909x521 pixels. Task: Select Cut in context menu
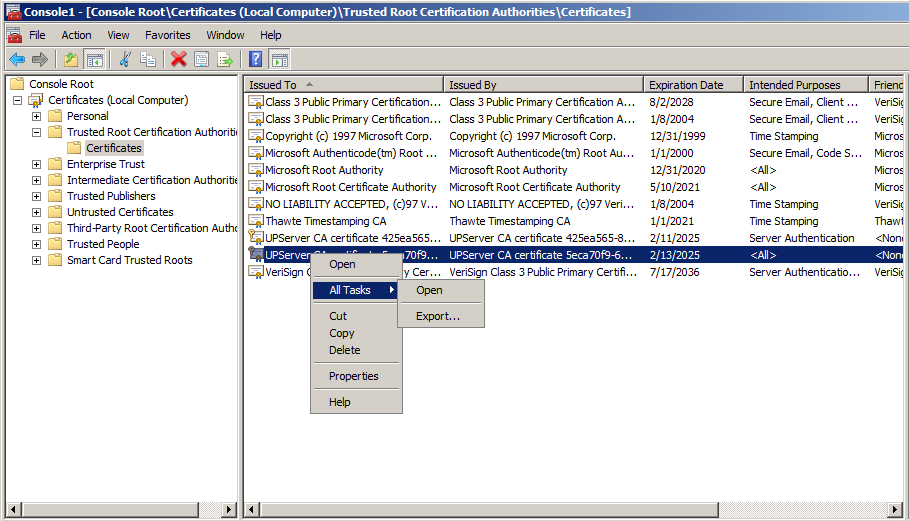(x=356, y=316)
